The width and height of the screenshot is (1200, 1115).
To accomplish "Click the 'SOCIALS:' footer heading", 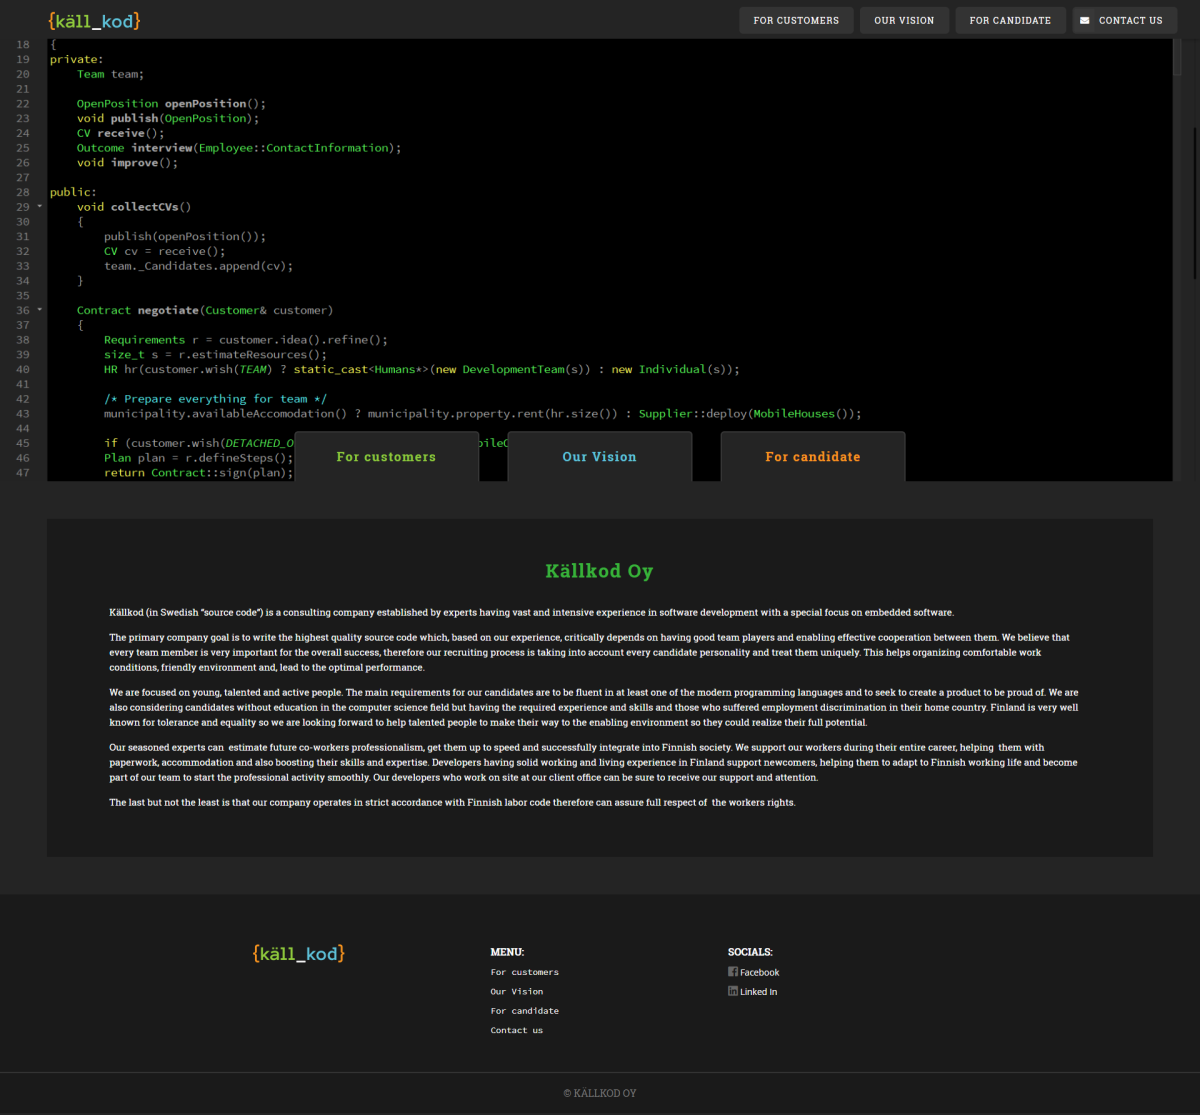I will click(x=750, y=952).
